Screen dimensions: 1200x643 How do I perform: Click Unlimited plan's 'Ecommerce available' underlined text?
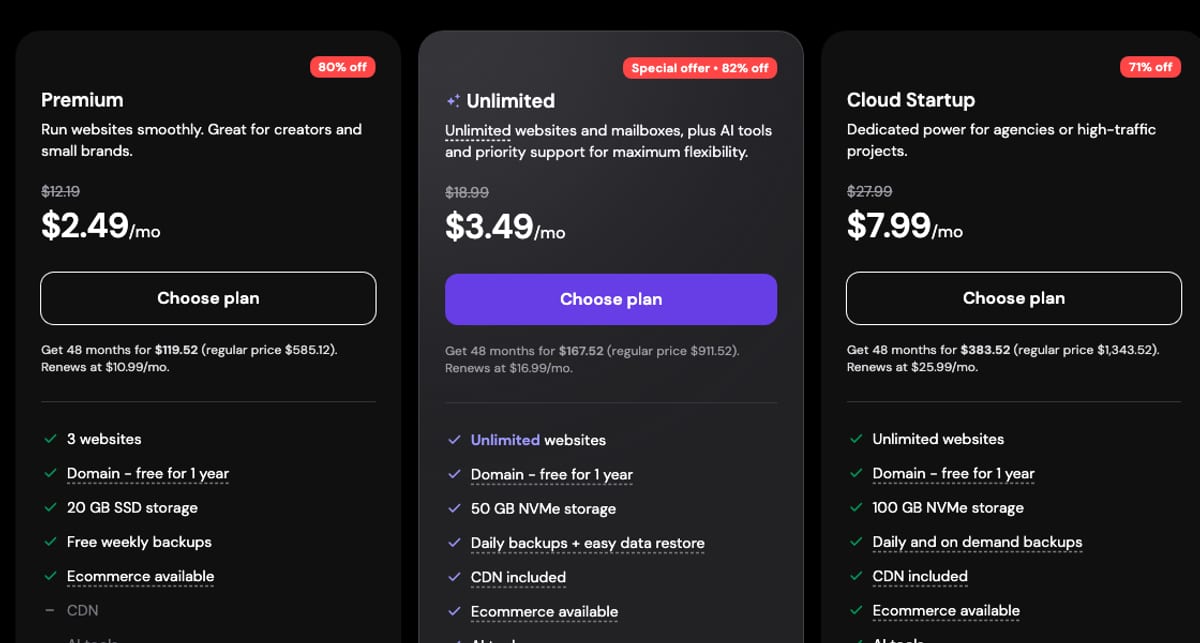click(544, 611)
